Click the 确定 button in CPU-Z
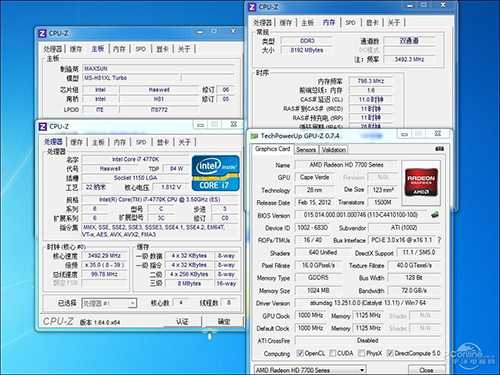The width and height of the screenshot is (500, 375). 224,321
